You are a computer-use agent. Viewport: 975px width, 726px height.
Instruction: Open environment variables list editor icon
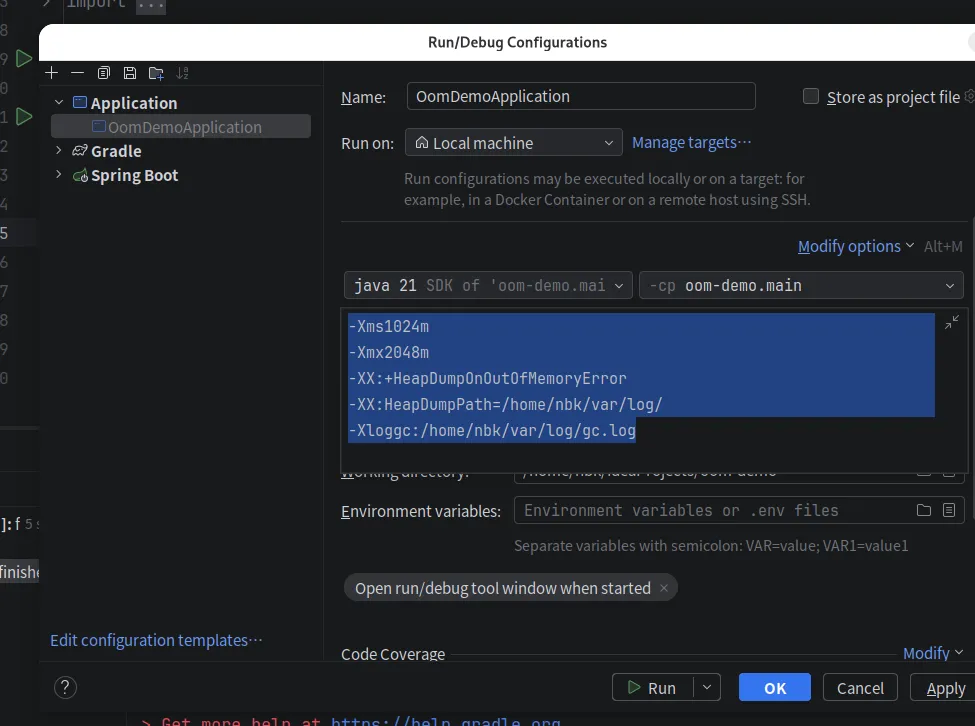point(949,510)
